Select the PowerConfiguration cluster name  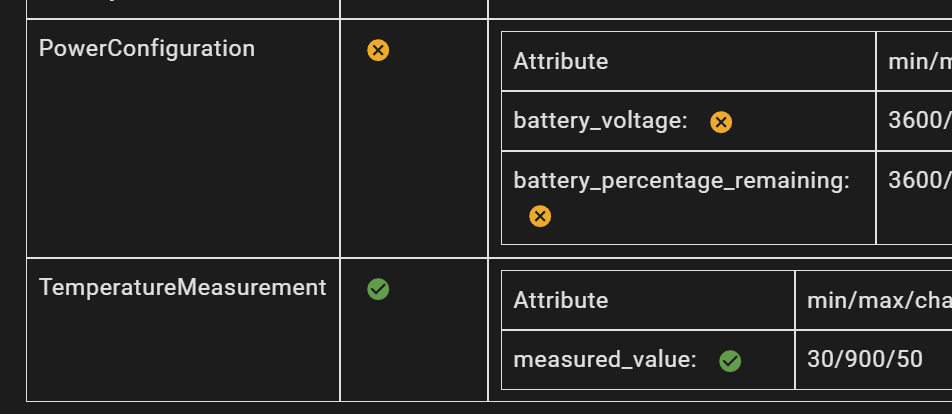coord(147,48)
